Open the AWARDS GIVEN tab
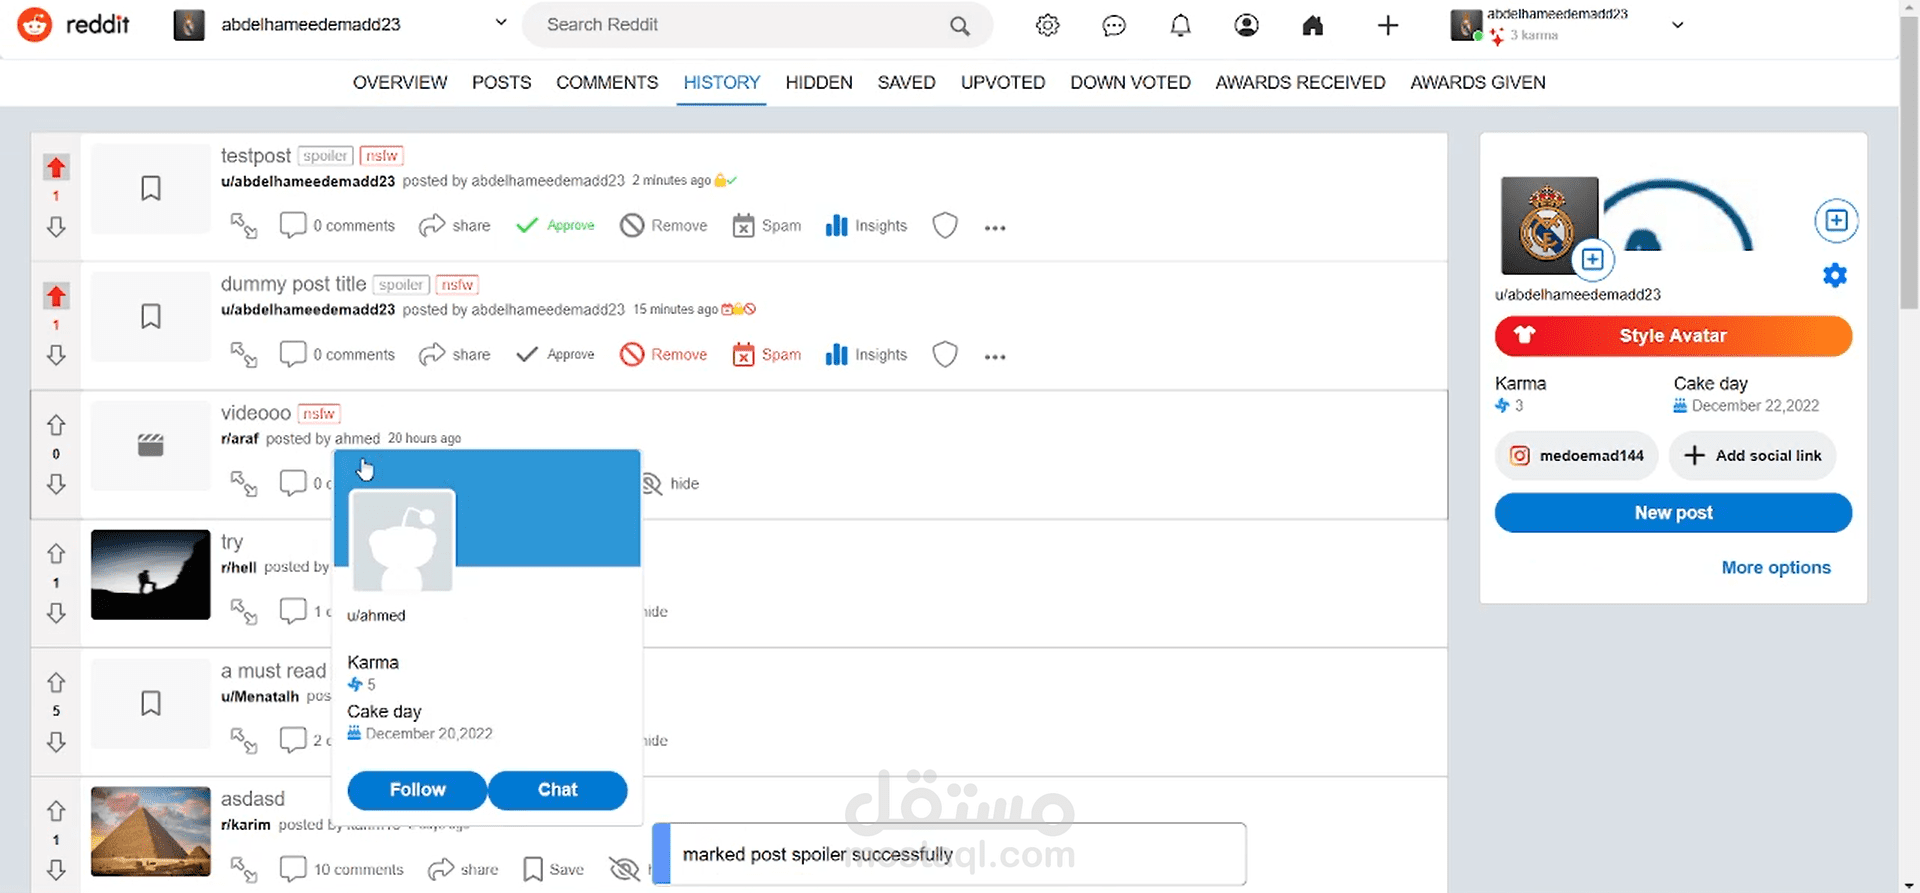1920x893 pixels. pyautogui.click(x=1478, y=82)
